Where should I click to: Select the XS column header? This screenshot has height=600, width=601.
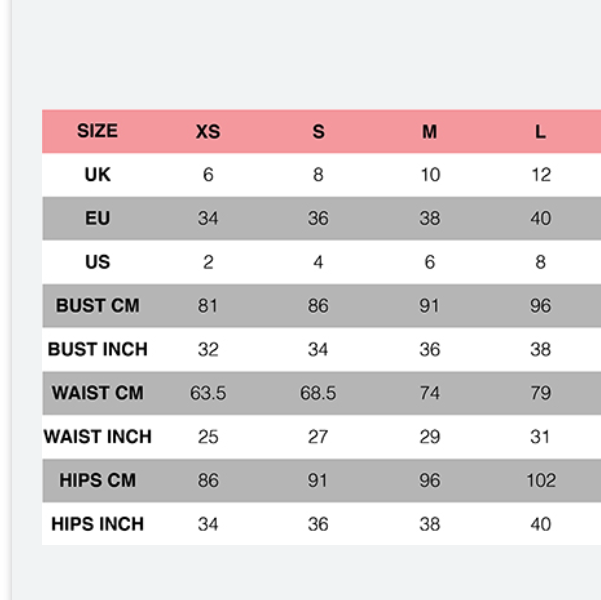(x=208, y=132)
